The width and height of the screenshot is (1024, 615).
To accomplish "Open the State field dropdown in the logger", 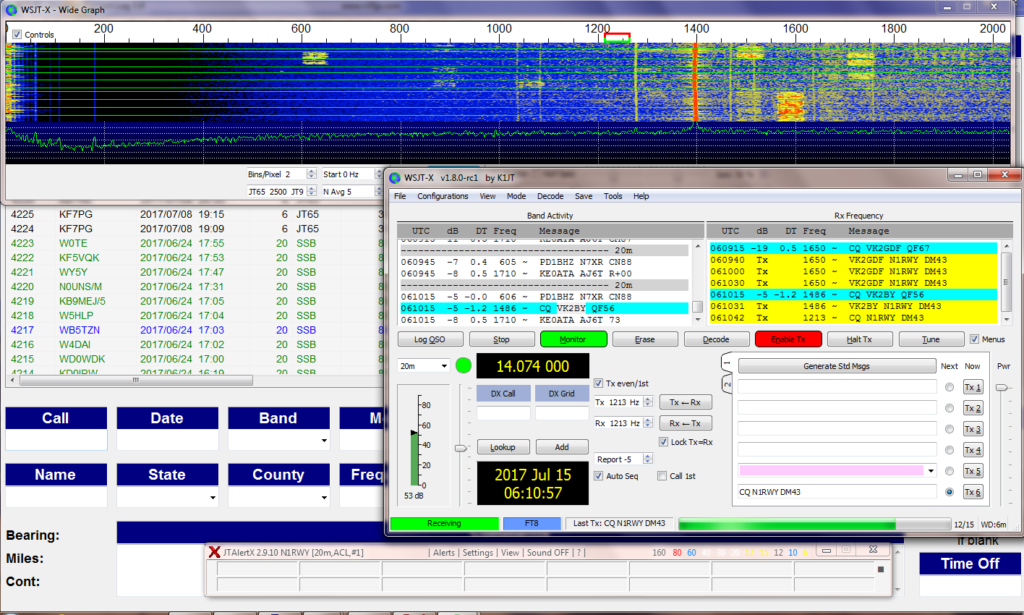I will (212, 497).
